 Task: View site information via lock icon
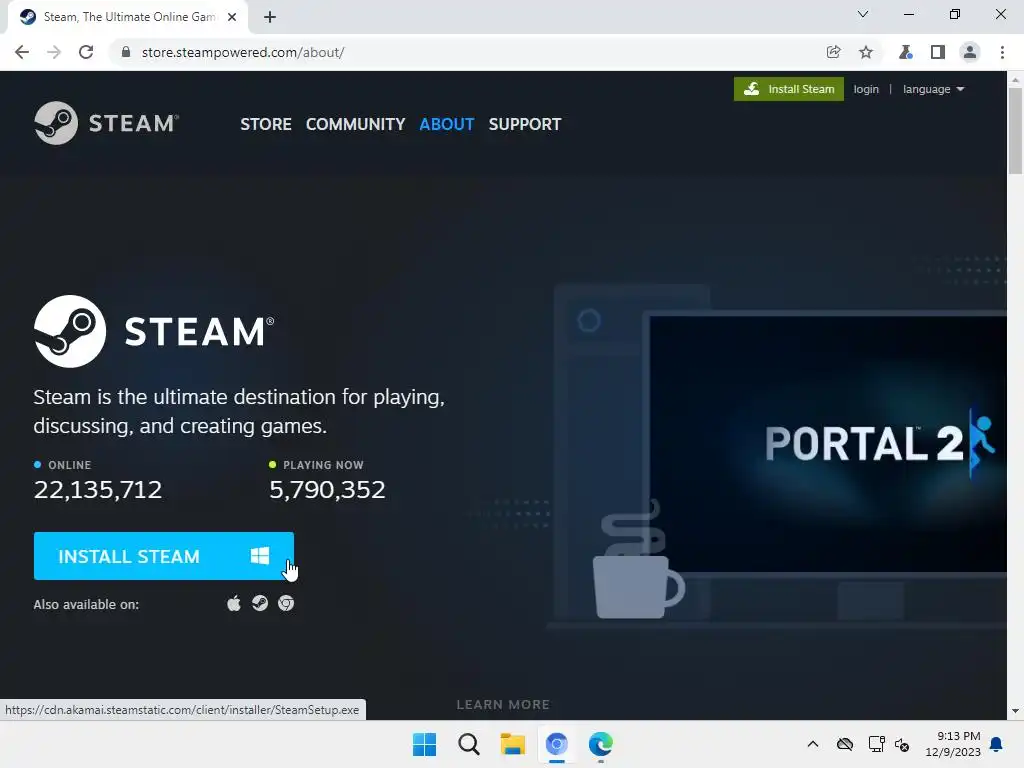pyautogui.click(x=125, y=52)
